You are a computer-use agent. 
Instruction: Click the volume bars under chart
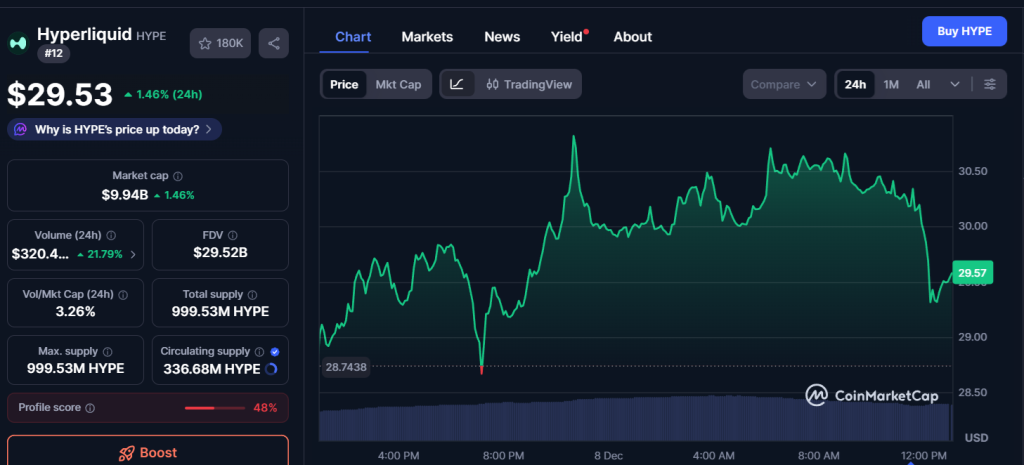pos(635,418)
